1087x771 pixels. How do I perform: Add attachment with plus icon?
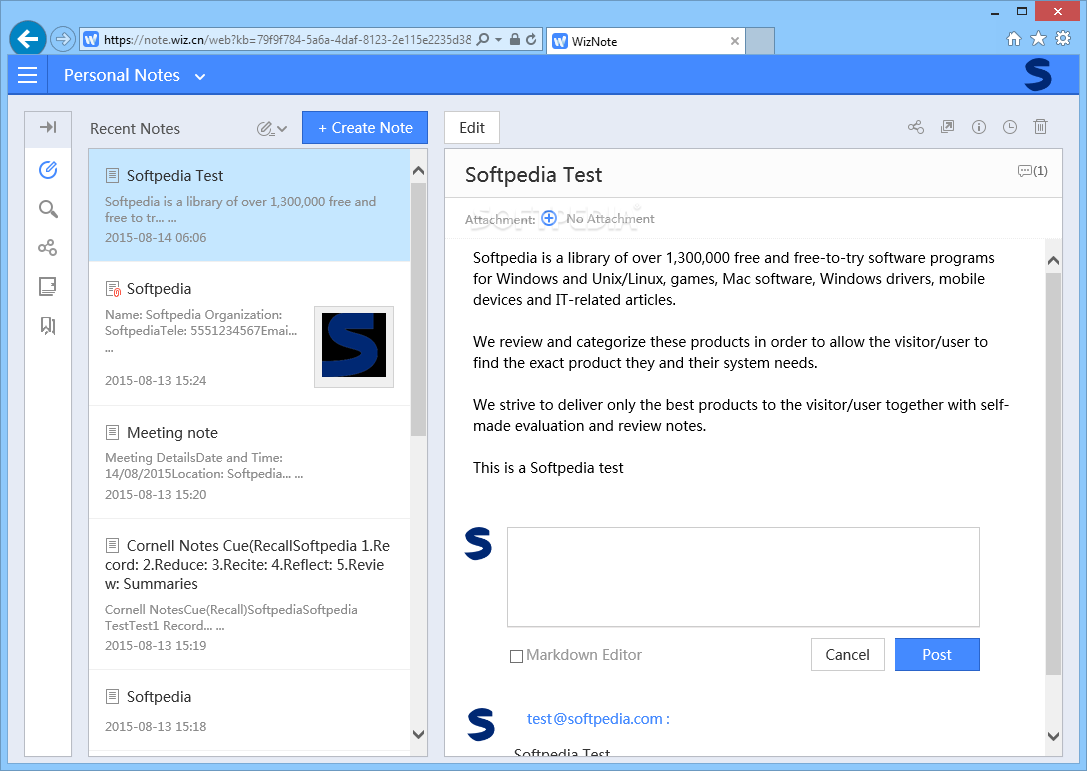pyautogui.click(x=549, y=218)
